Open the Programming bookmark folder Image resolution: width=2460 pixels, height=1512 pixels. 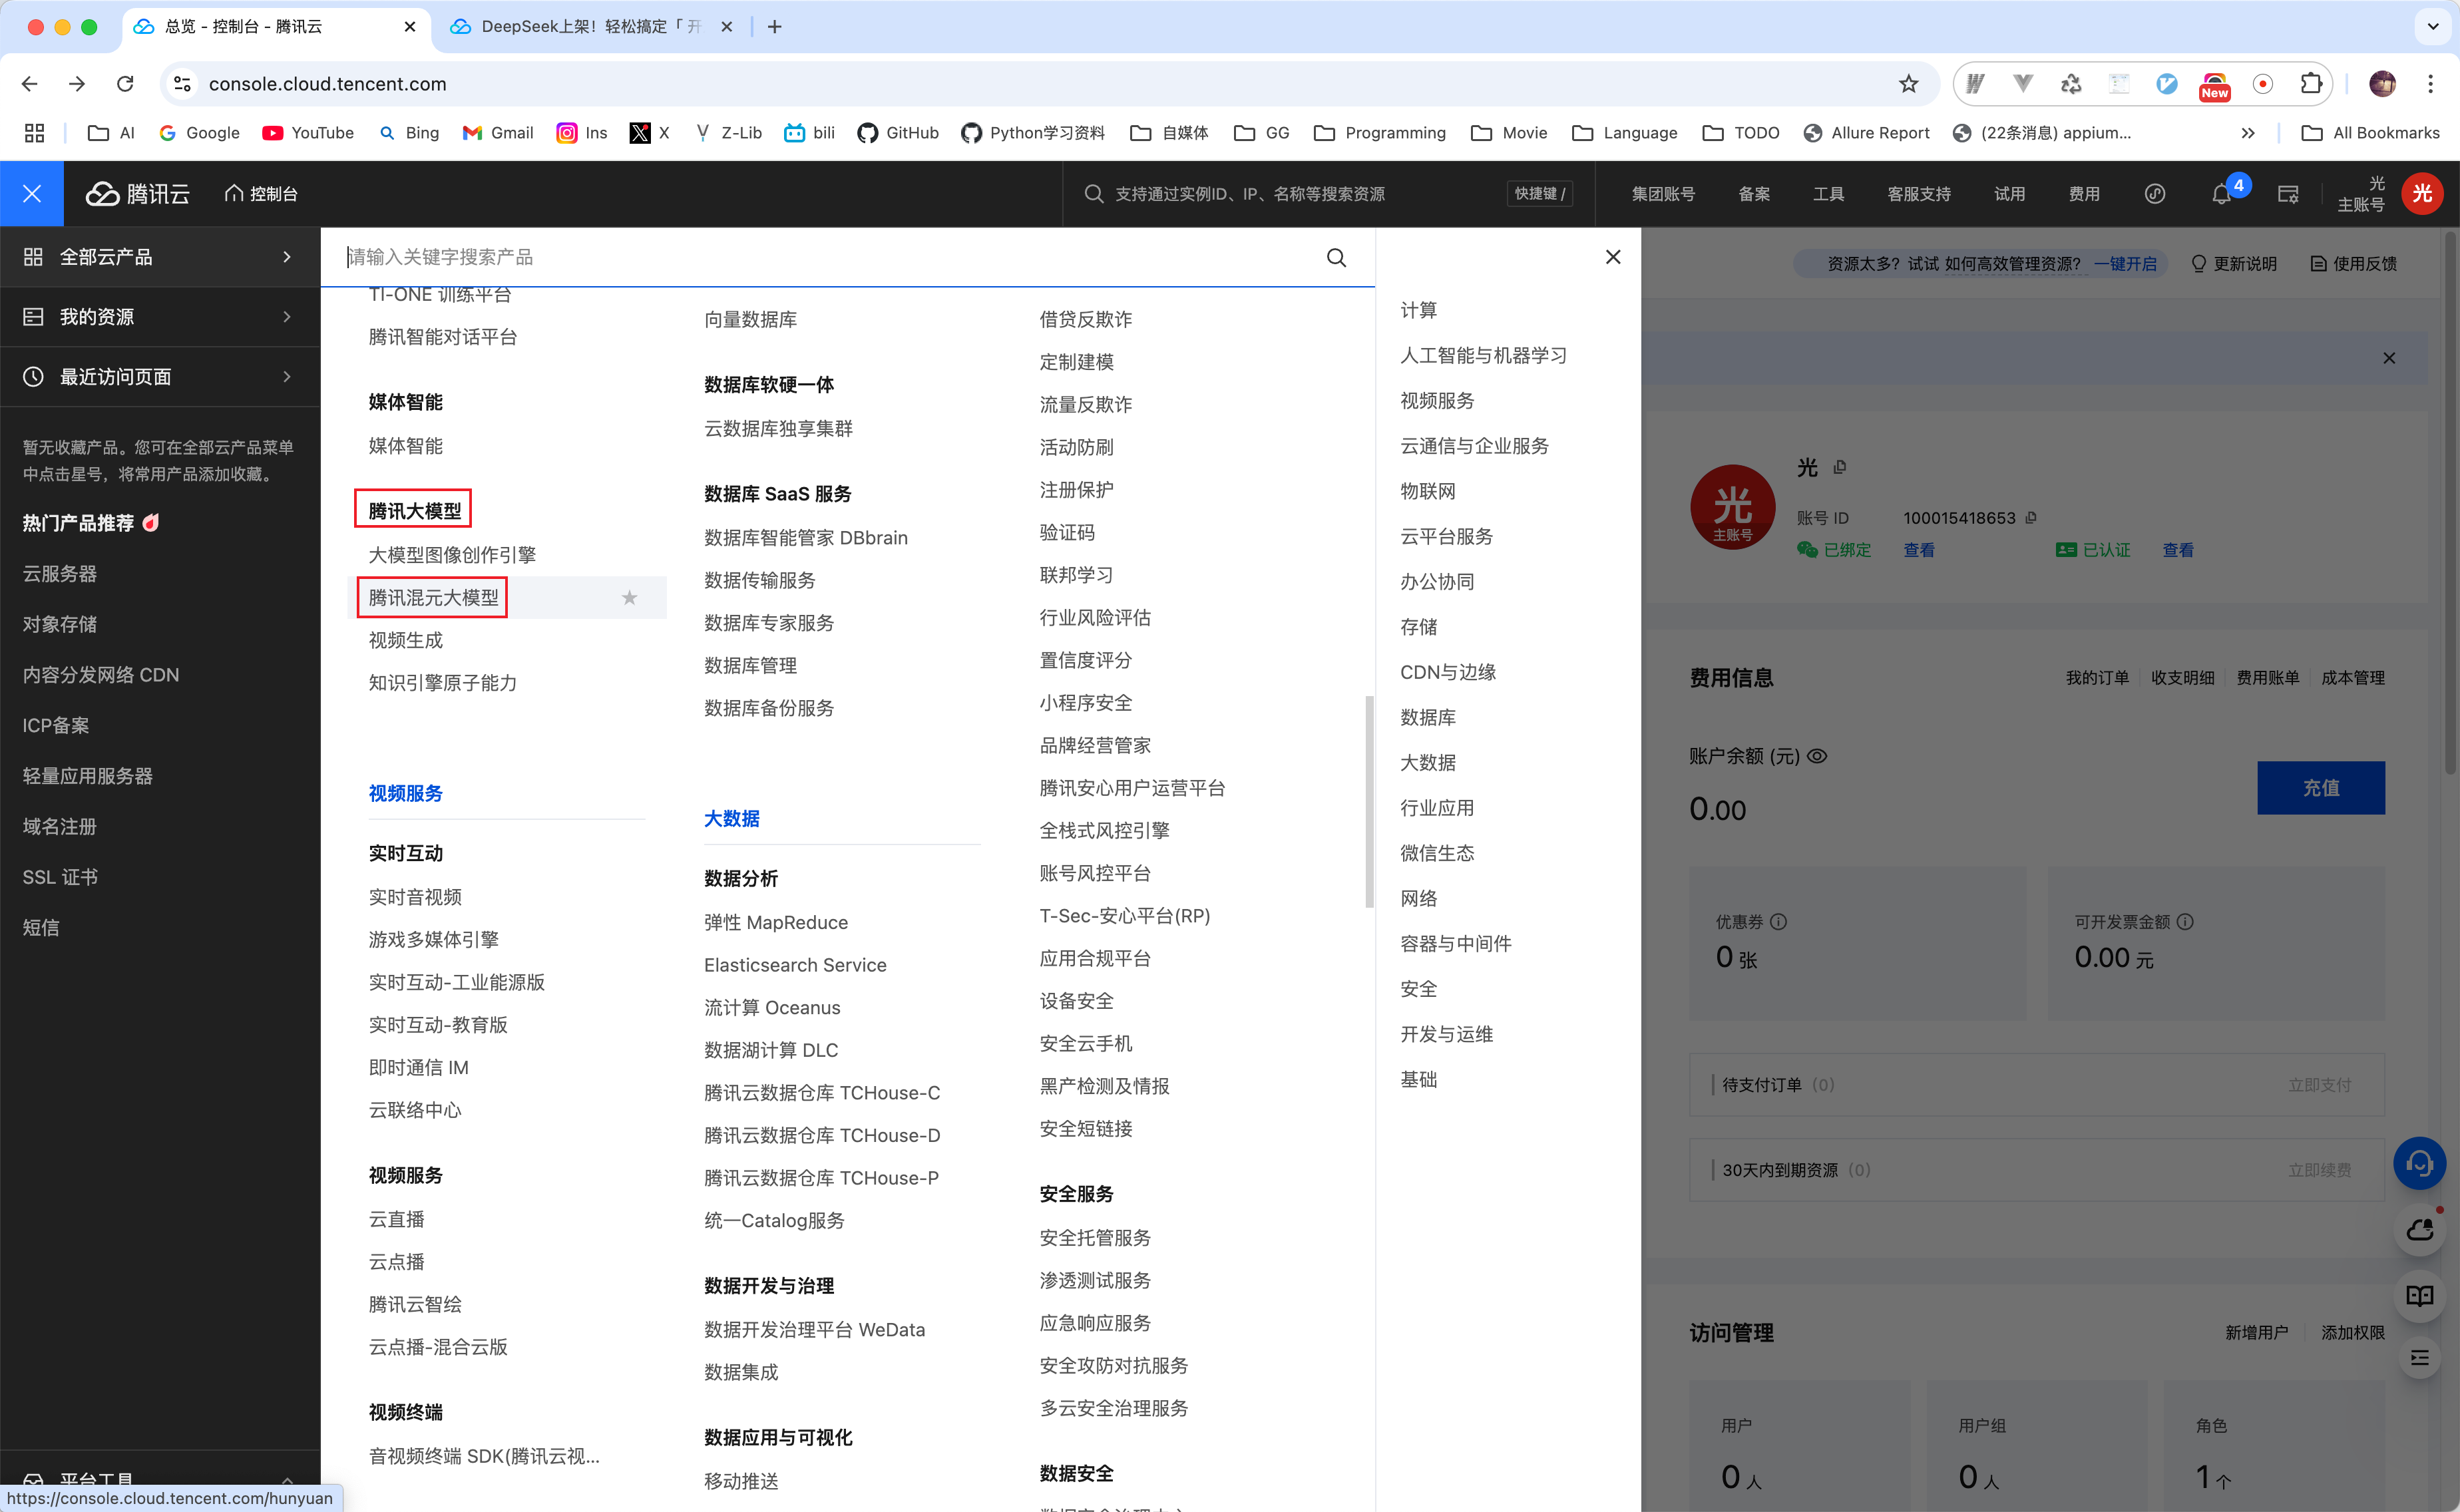click(x=1380, y=133)
